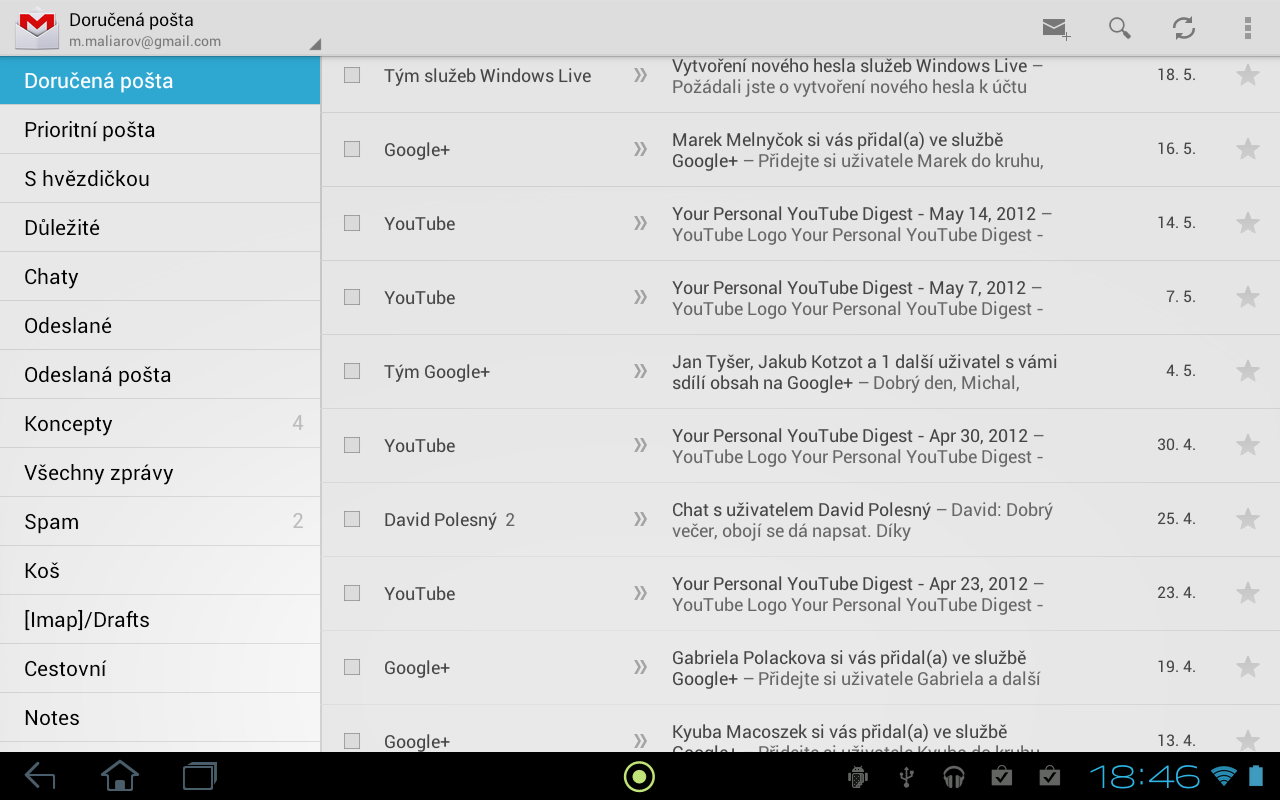Switch to Prioritní pošta

click(x=160, y=129)
